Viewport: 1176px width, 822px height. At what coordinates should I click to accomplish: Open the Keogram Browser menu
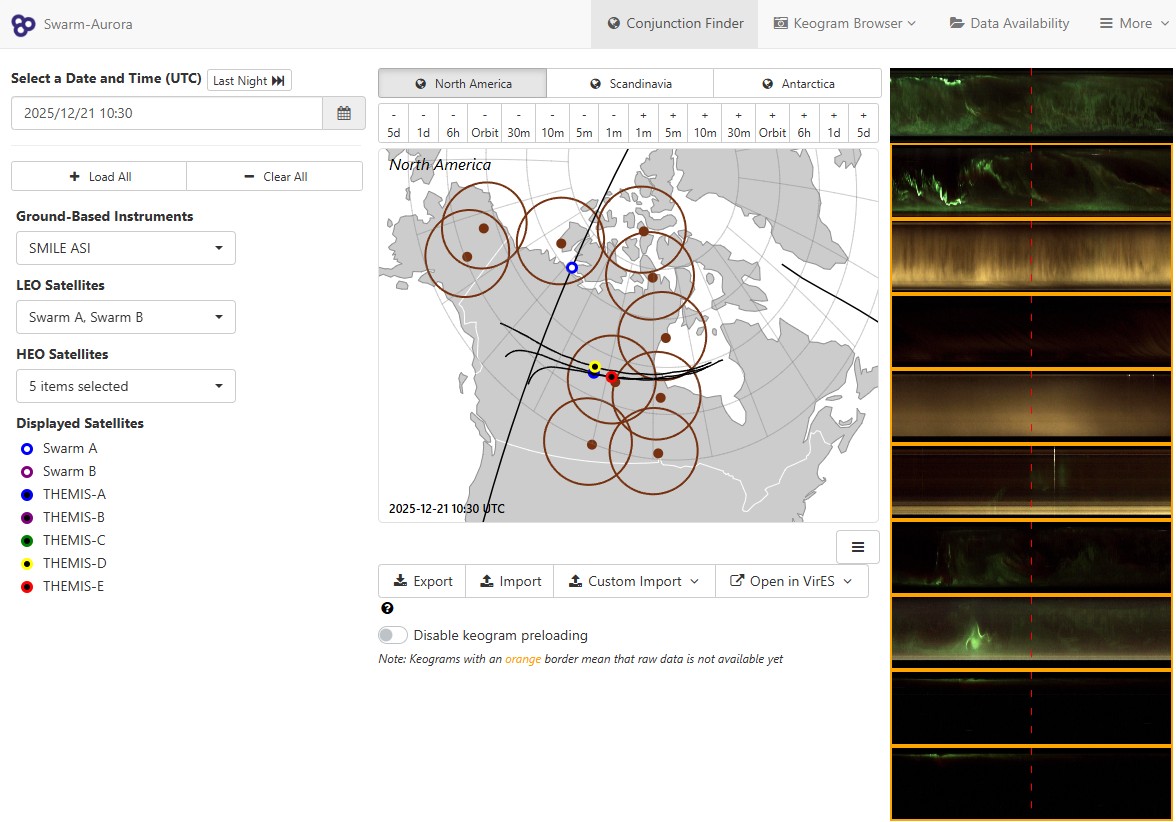tap(845, 22)
